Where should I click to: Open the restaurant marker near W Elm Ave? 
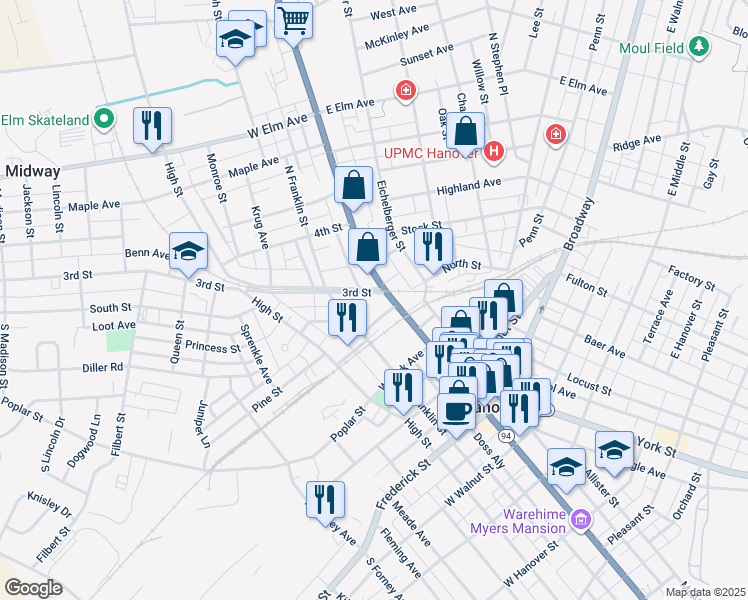(x=151, y=126)
